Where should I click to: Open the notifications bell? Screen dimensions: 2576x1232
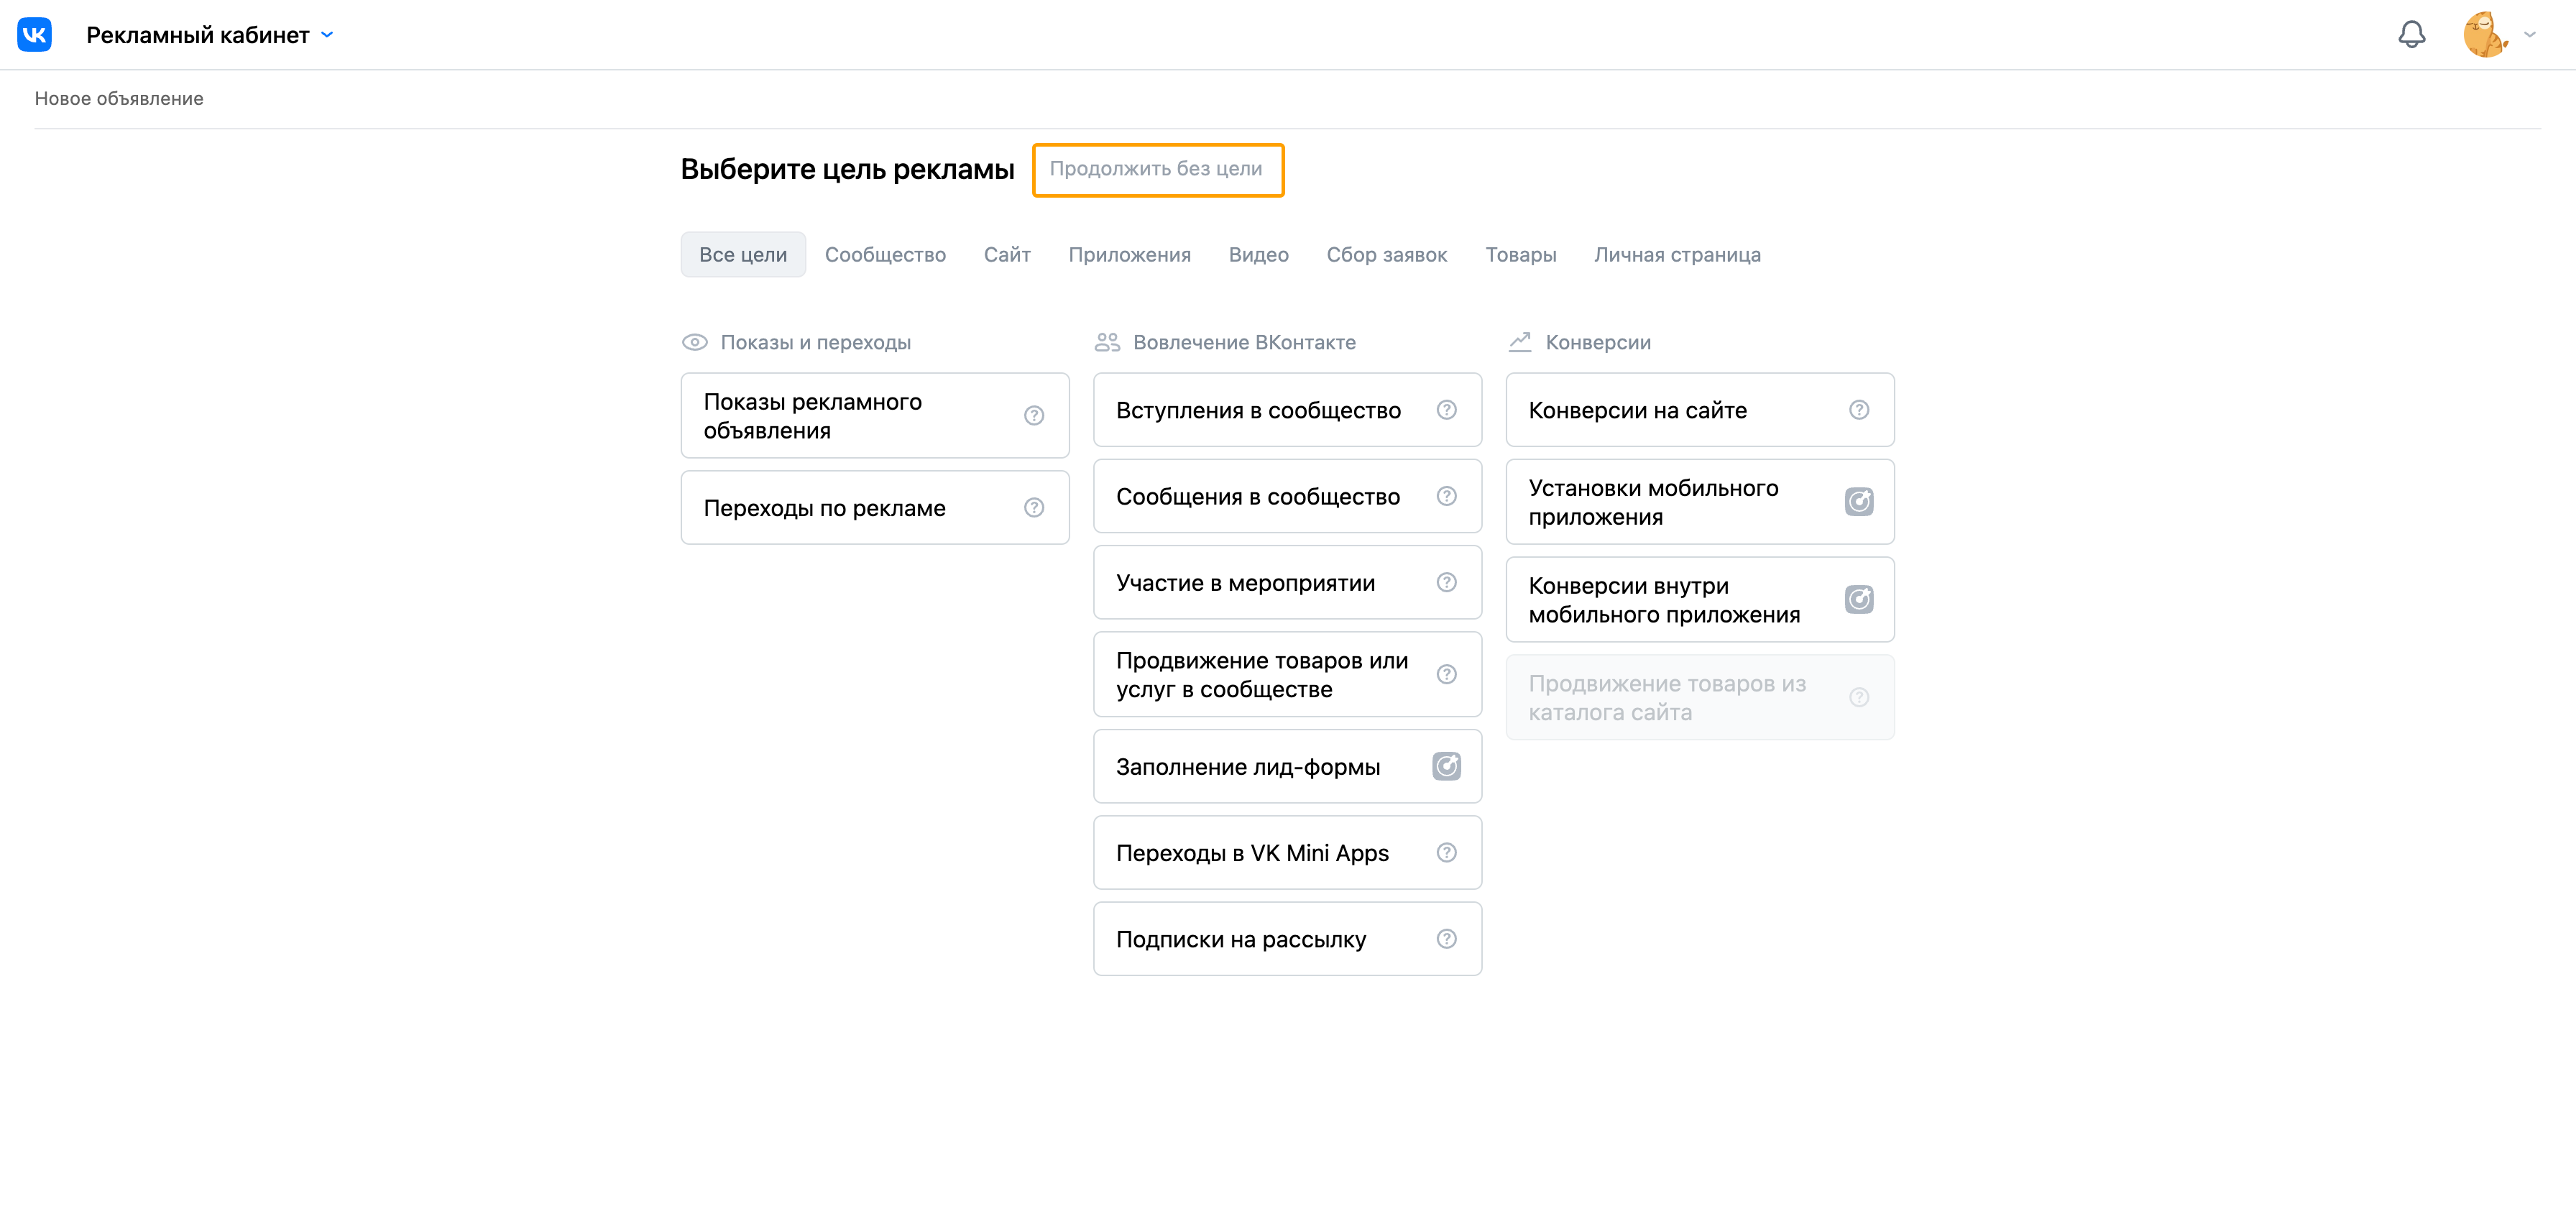click(2411, 35)
